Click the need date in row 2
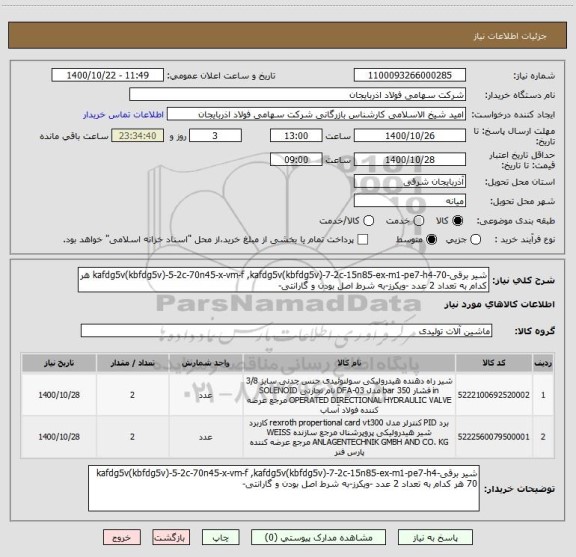The image size is (576, 557). (x=59, y=437)
